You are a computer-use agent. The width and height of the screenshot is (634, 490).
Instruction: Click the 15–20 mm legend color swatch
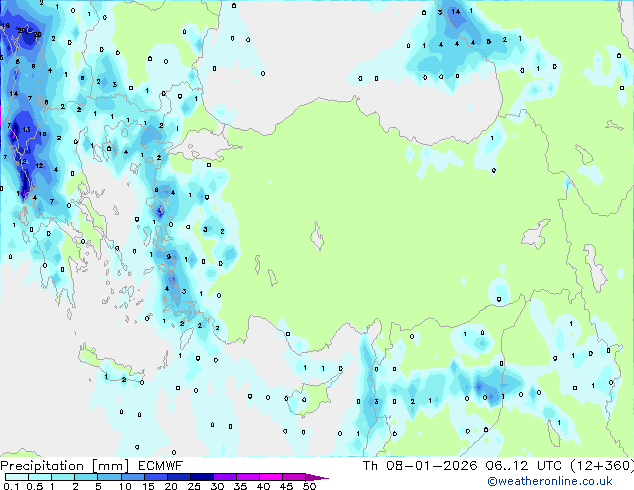tap(156, 477)
